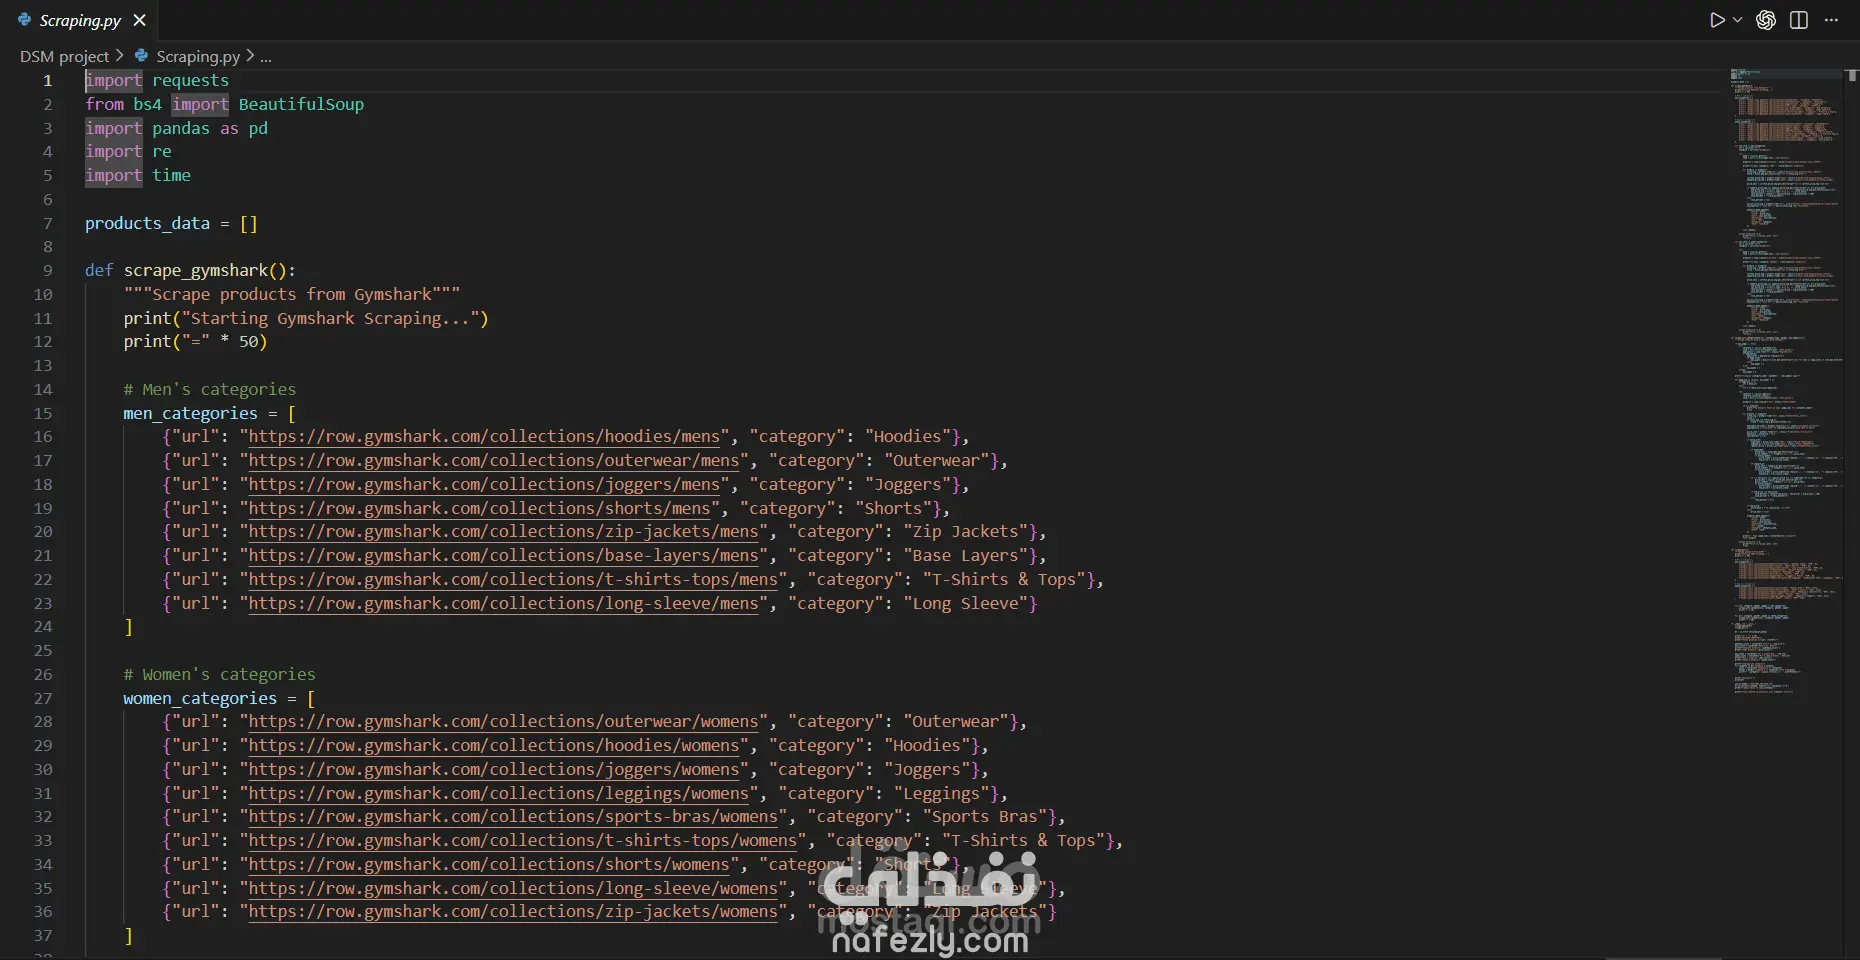Select the Scraping.py tab
Viewport: 1860px width, 960px height.
tap(80, 20)
